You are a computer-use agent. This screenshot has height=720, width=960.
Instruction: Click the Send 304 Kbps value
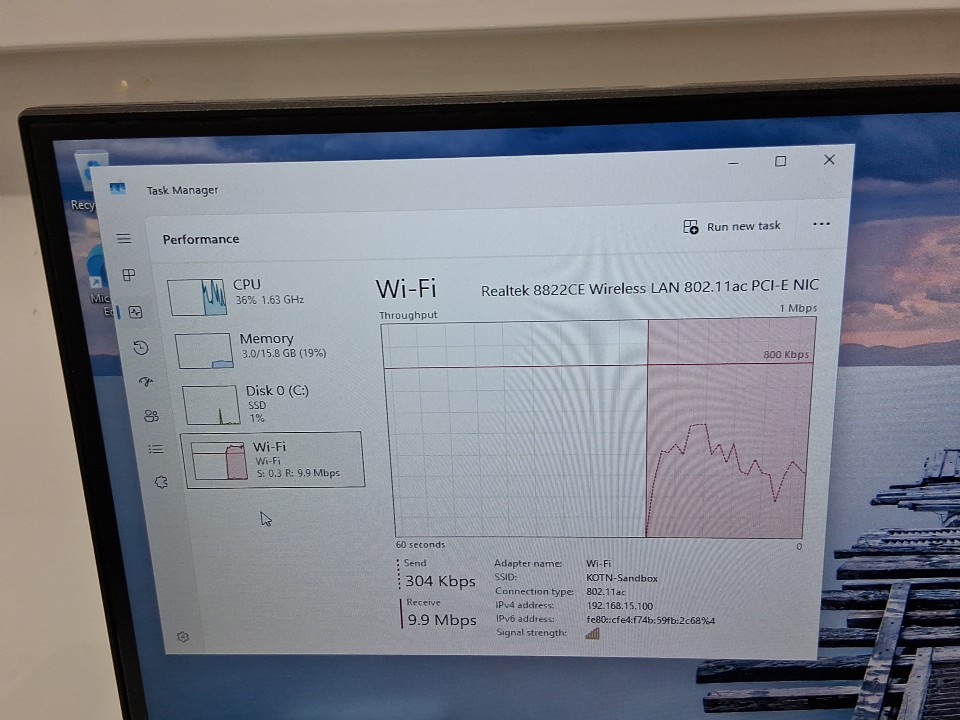tap(440, 581)
